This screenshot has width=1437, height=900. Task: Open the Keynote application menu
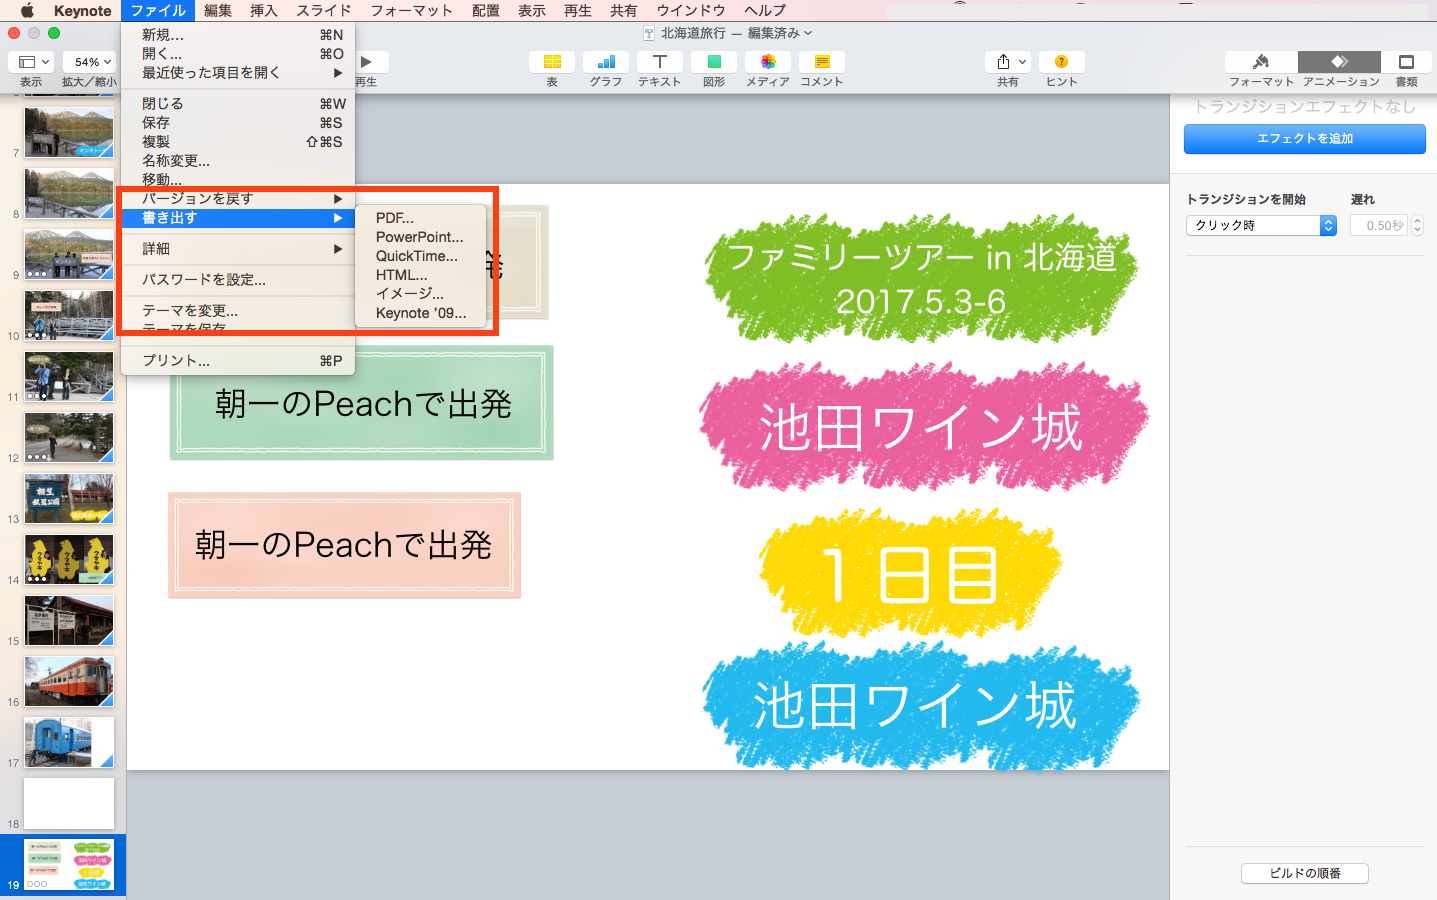click(83, 11)
